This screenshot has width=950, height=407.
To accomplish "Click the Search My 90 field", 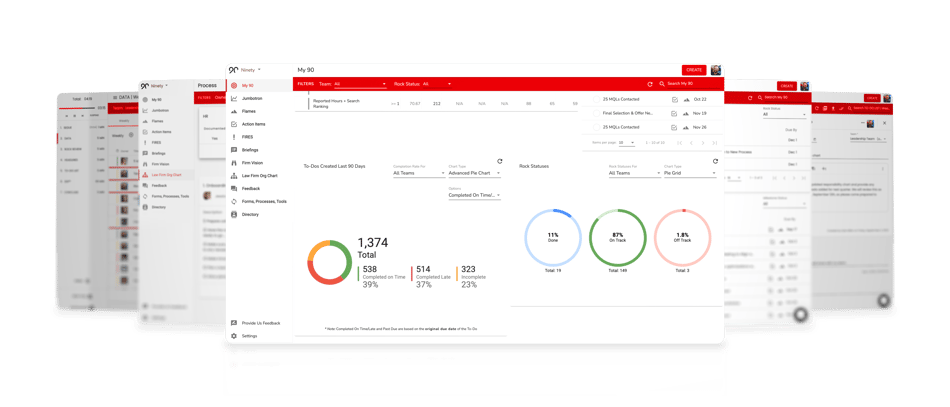I will pyautogui.click(x=689, y=84).
